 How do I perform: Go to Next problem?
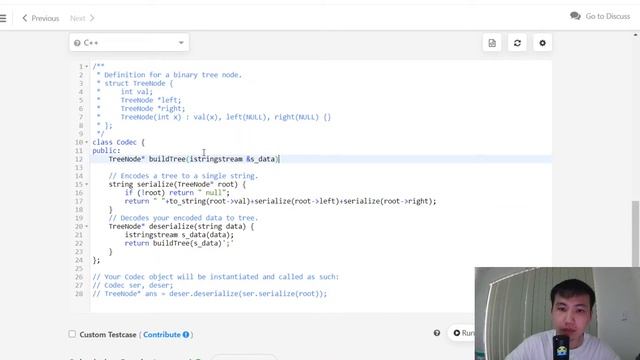[x=82, y=18]
